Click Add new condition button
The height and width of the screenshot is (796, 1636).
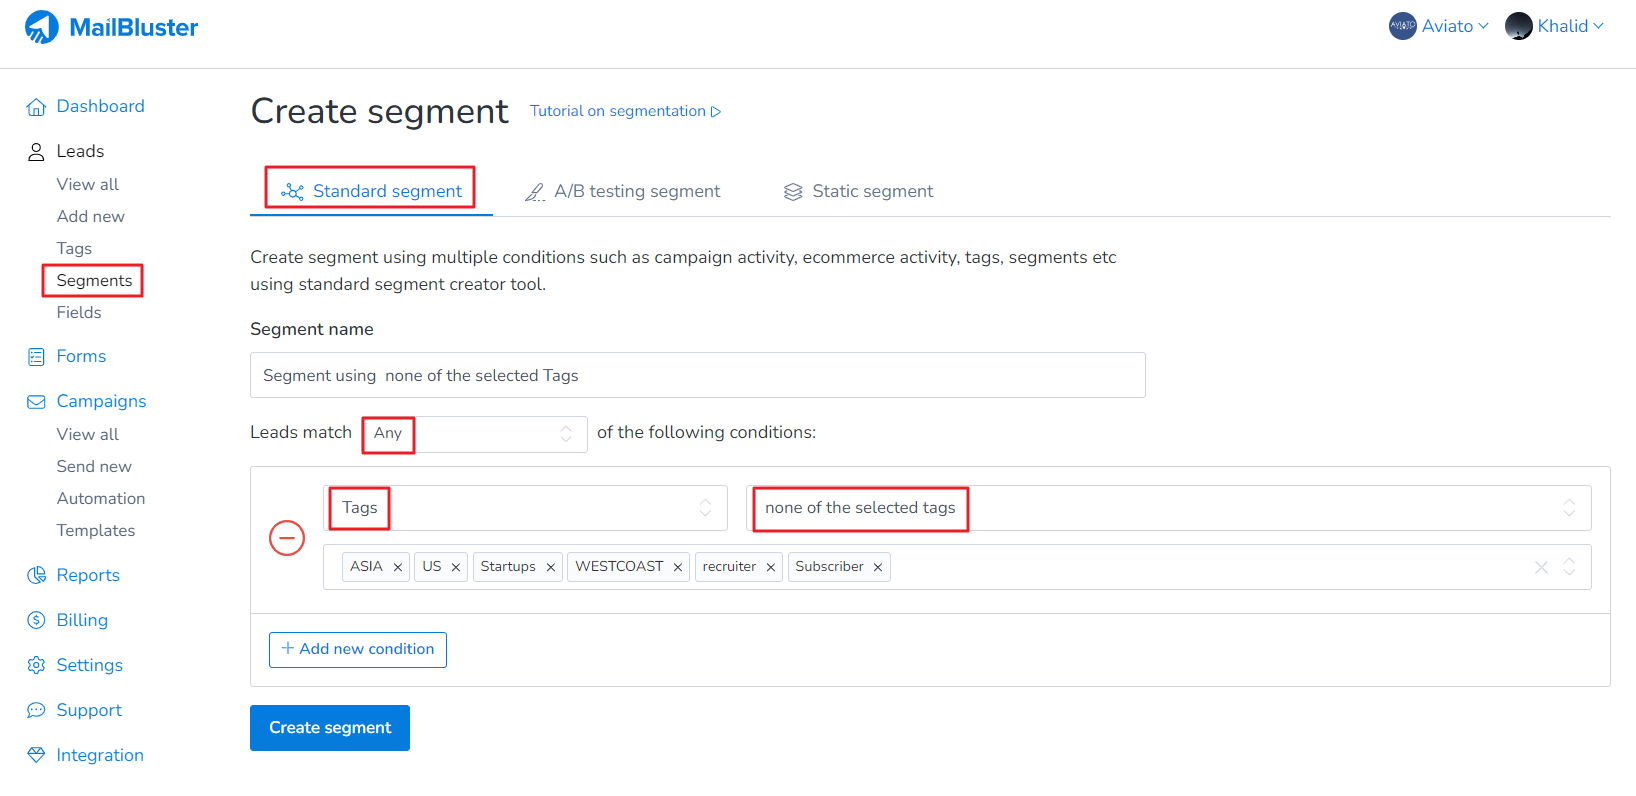[358, 649]
